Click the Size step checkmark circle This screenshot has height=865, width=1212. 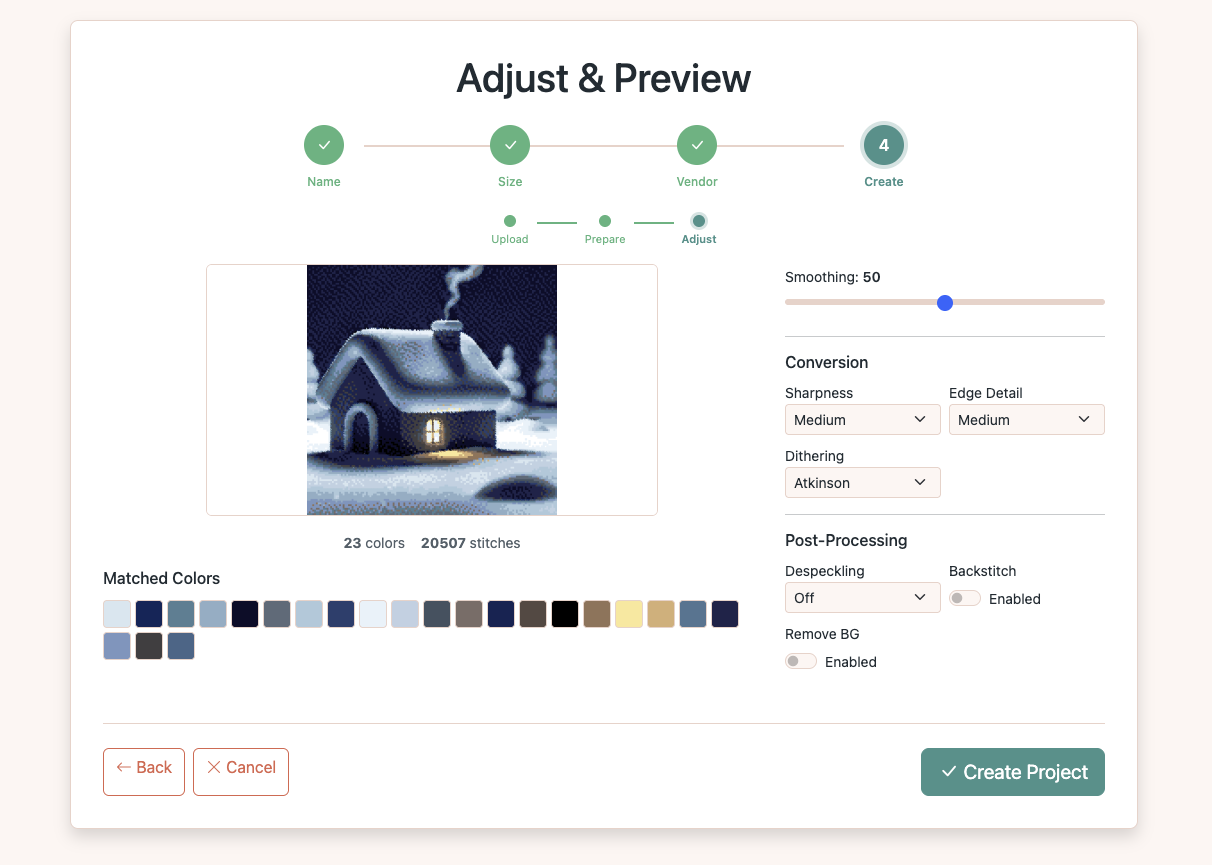tap(510, 145)
